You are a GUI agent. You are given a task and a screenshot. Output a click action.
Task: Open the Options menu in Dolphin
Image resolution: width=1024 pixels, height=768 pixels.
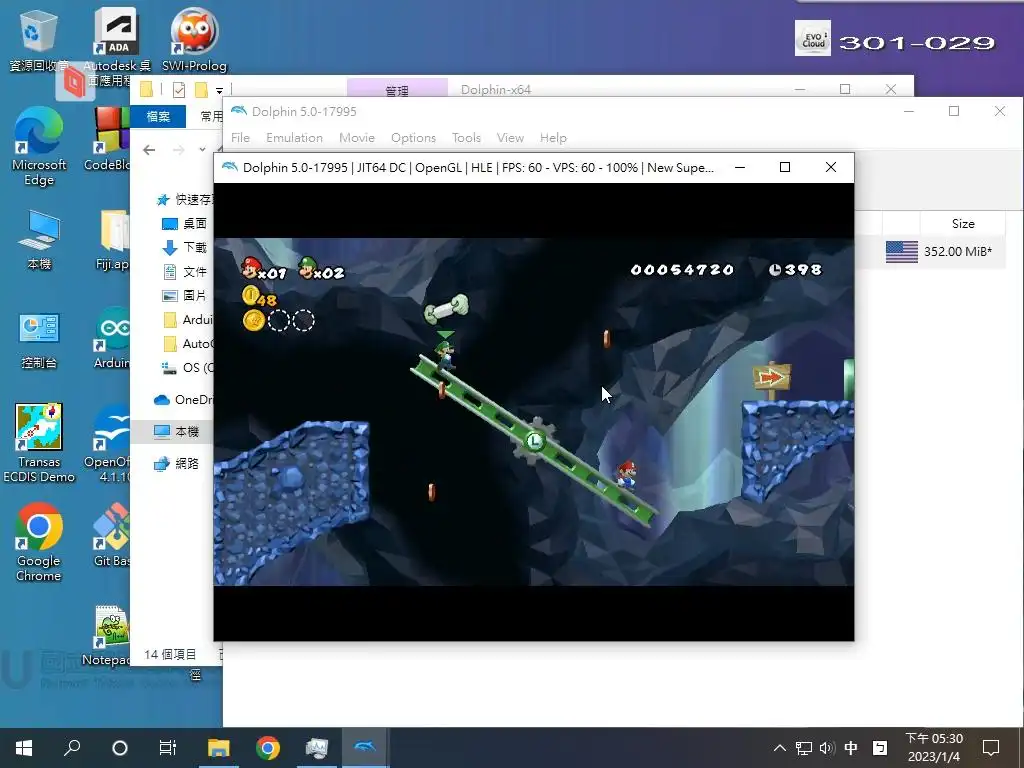[x=413, y=138]
